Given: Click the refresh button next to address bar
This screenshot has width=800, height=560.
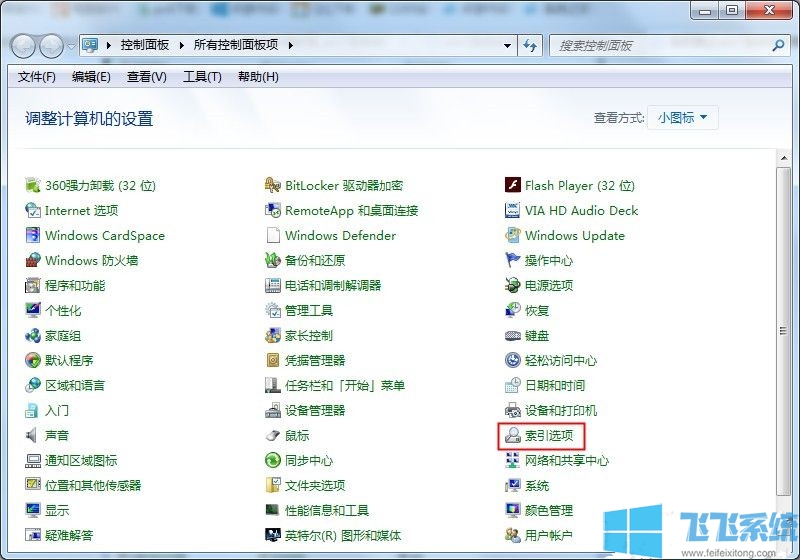Looking at the screenshot, I should [x=531, y=46].
